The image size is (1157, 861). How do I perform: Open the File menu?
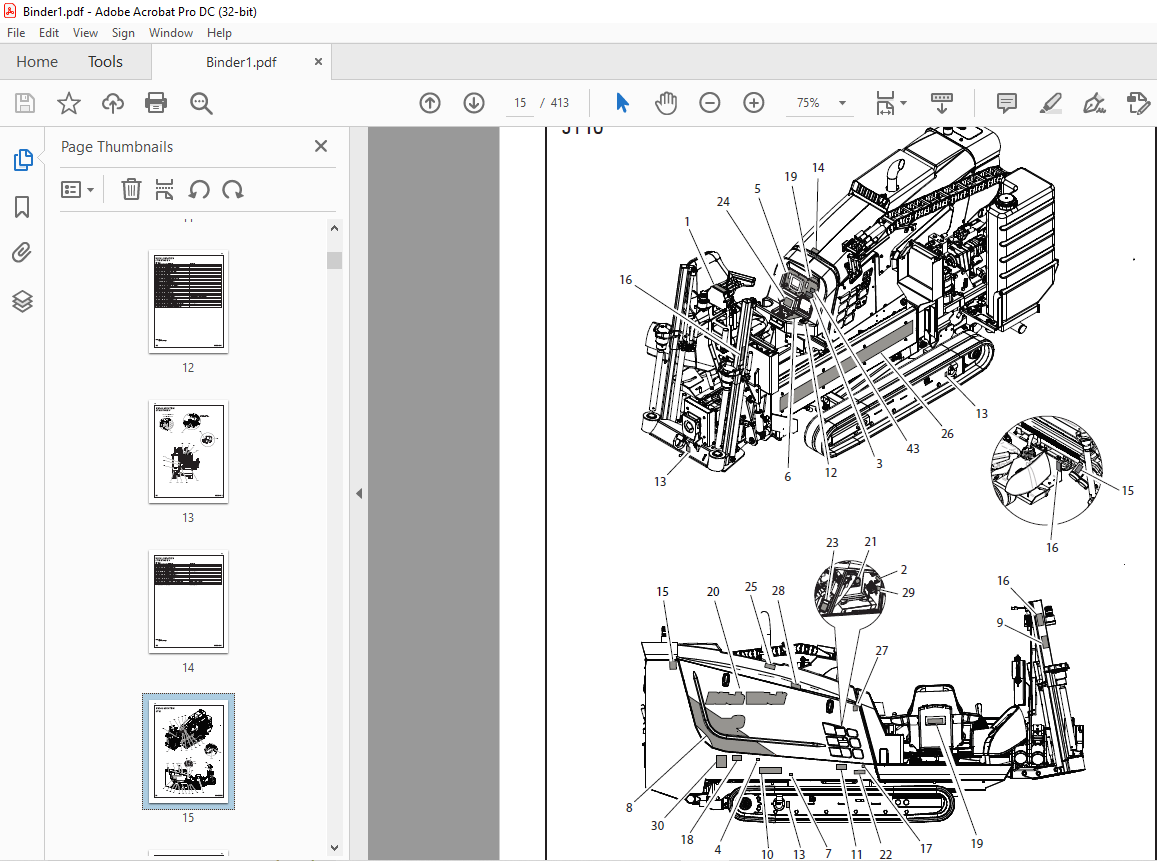click(x=15, y=32)
